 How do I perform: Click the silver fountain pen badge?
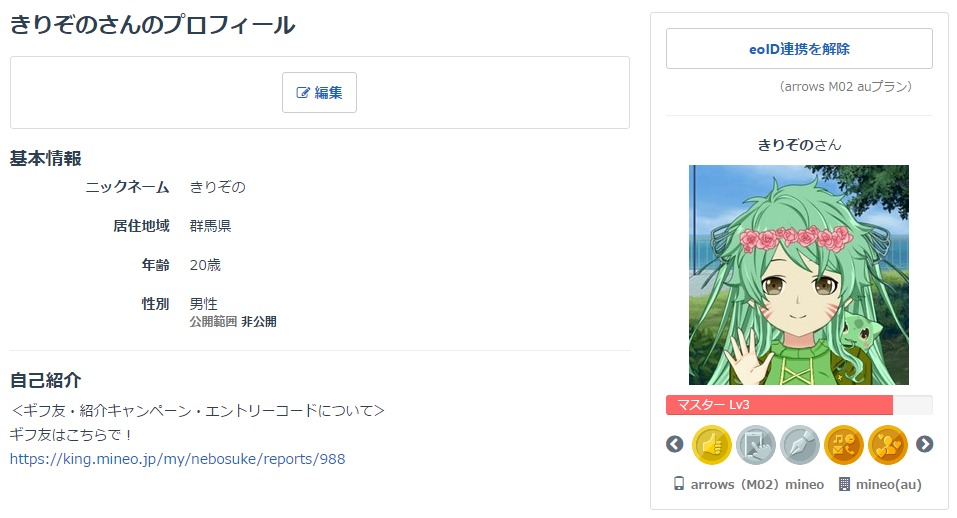[800, 444]
